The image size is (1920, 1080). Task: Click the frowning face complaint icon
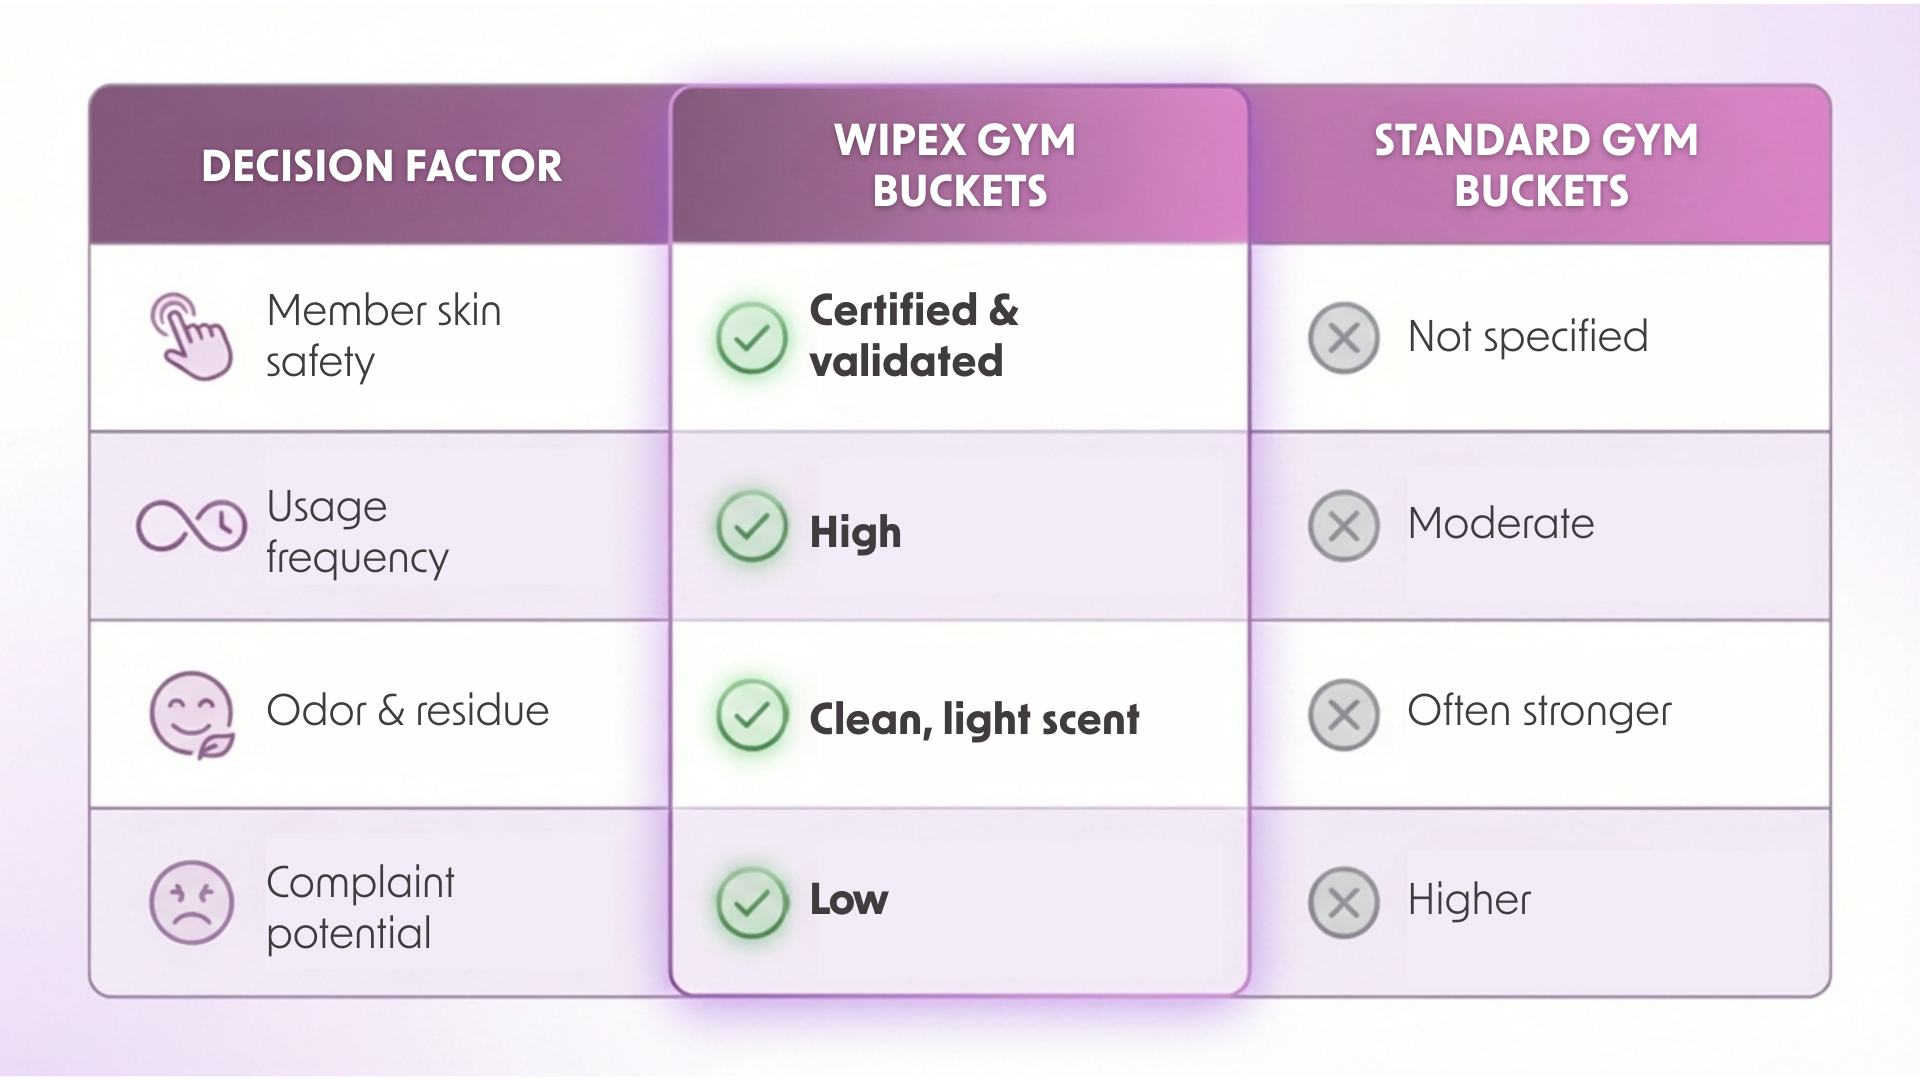[191, 902]
